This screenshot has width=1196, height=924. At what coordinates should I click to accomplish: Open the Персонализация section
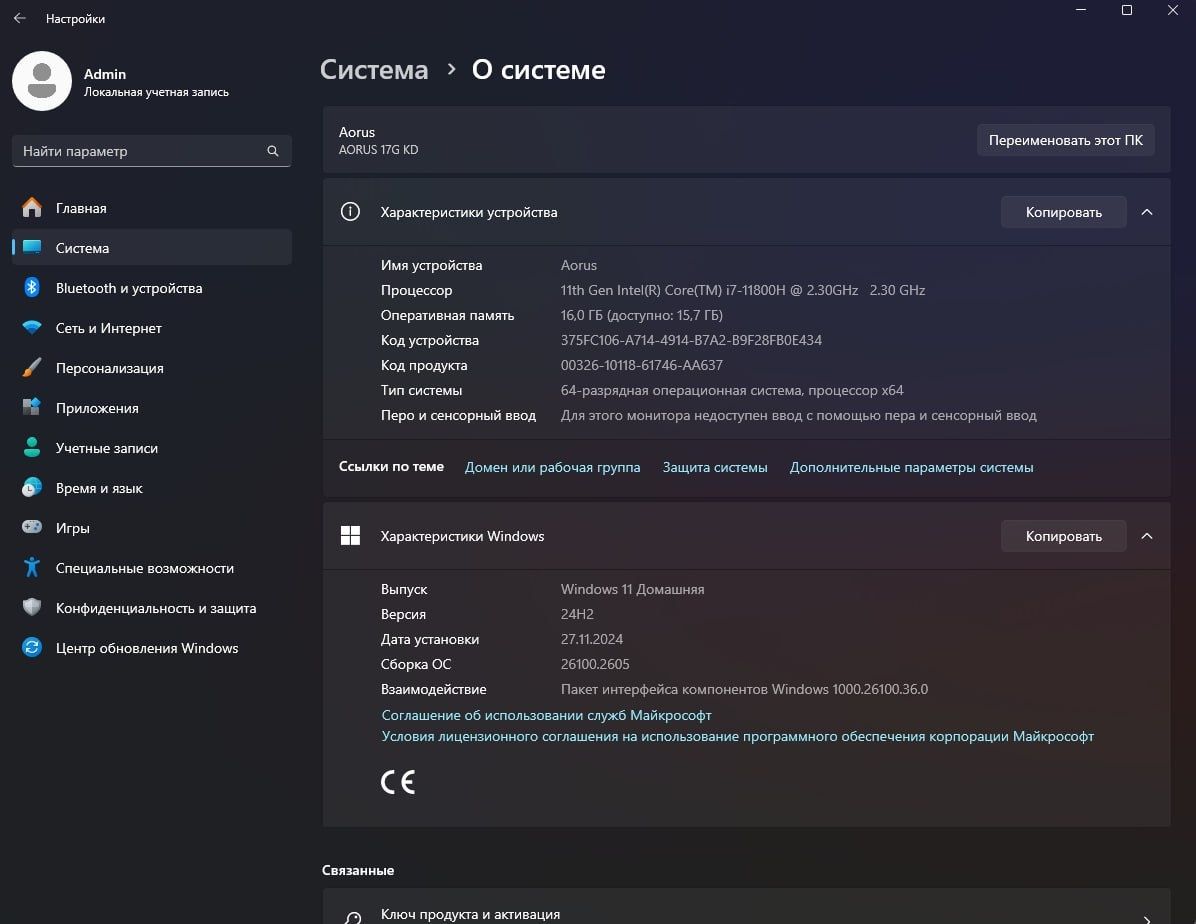tap(152, 368)
